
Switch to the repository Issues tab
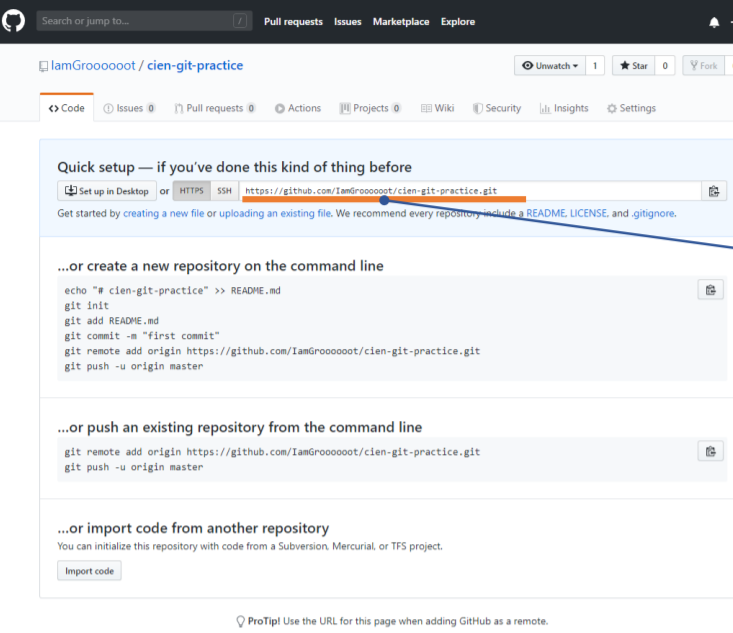pyautogui.click(x=129, y=108)
